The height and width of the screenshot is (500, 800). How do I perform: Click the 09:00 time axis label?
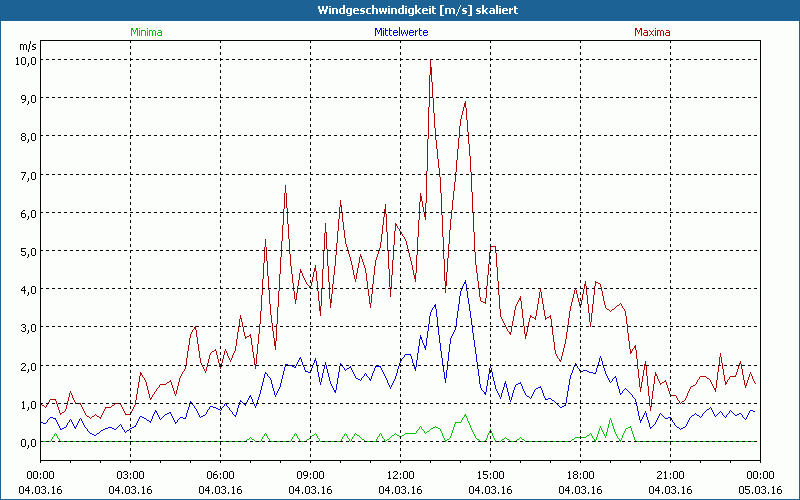click(x=310, y=476)
